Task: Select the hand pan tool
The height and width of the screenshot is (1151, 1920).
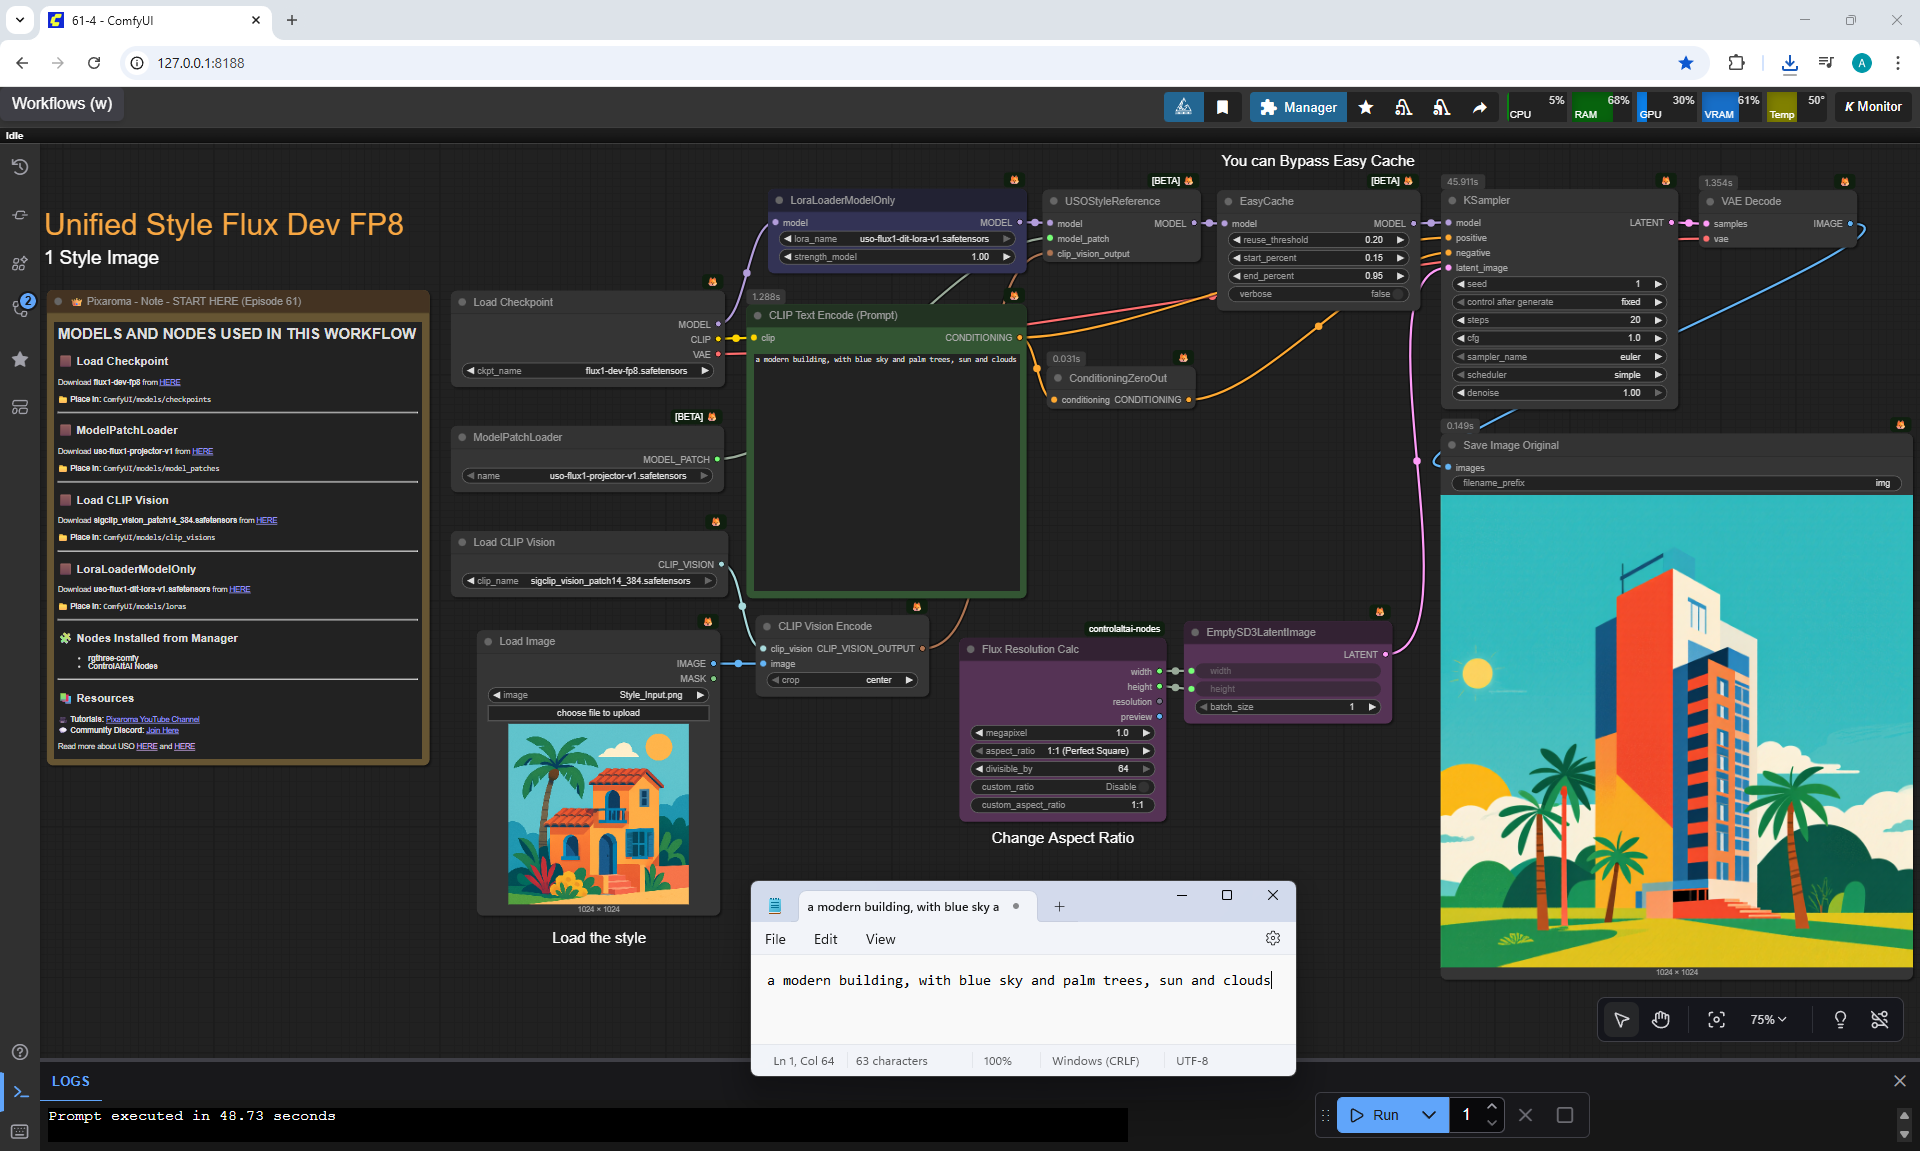Action: [x=1661, y=1020]
